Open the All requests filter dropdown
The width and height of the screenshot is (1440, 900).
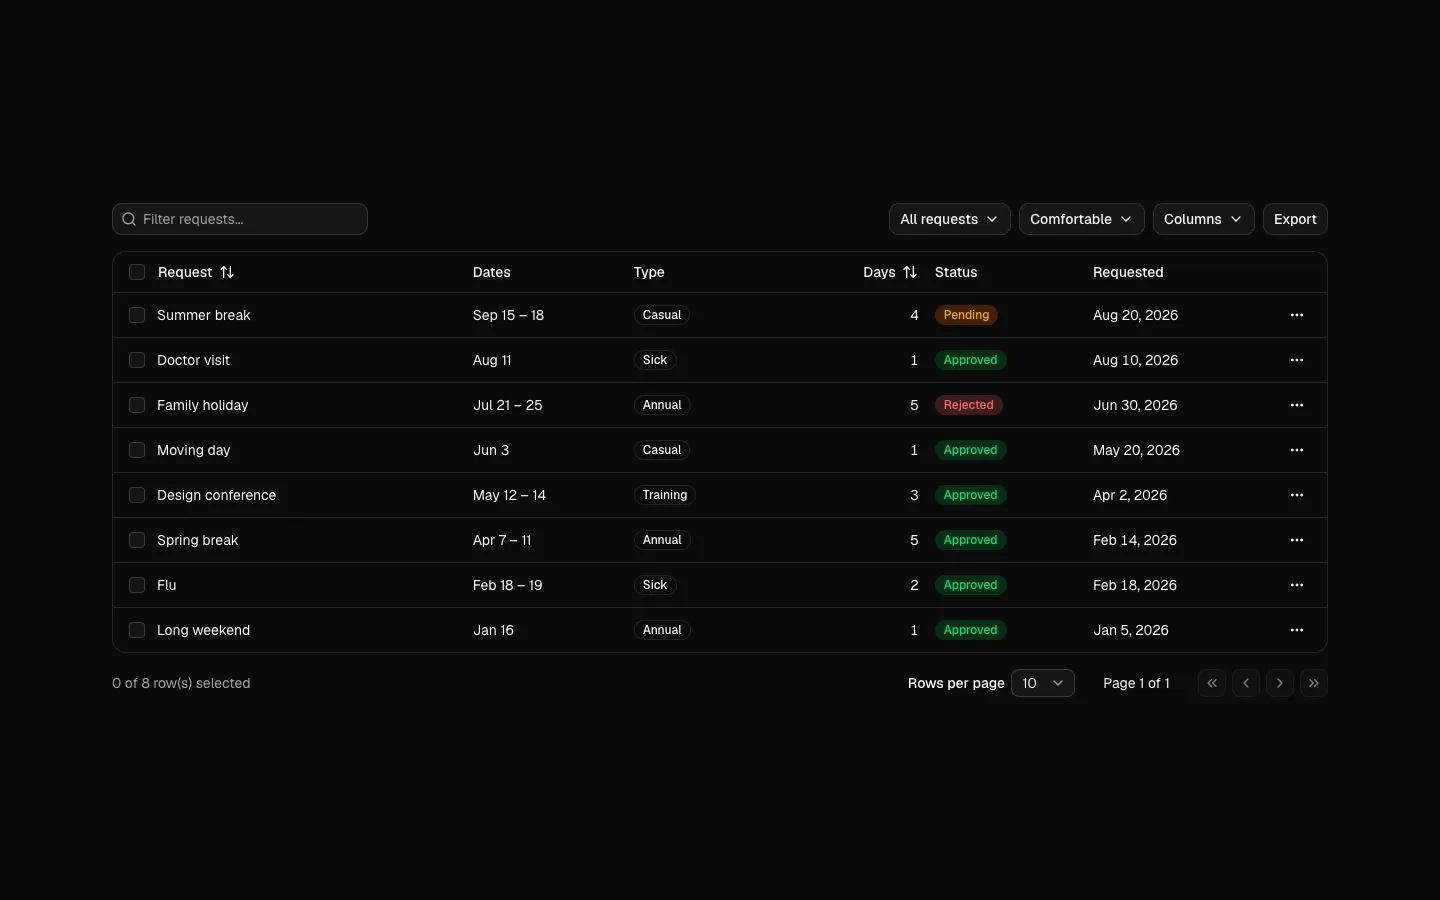(949, 219)
